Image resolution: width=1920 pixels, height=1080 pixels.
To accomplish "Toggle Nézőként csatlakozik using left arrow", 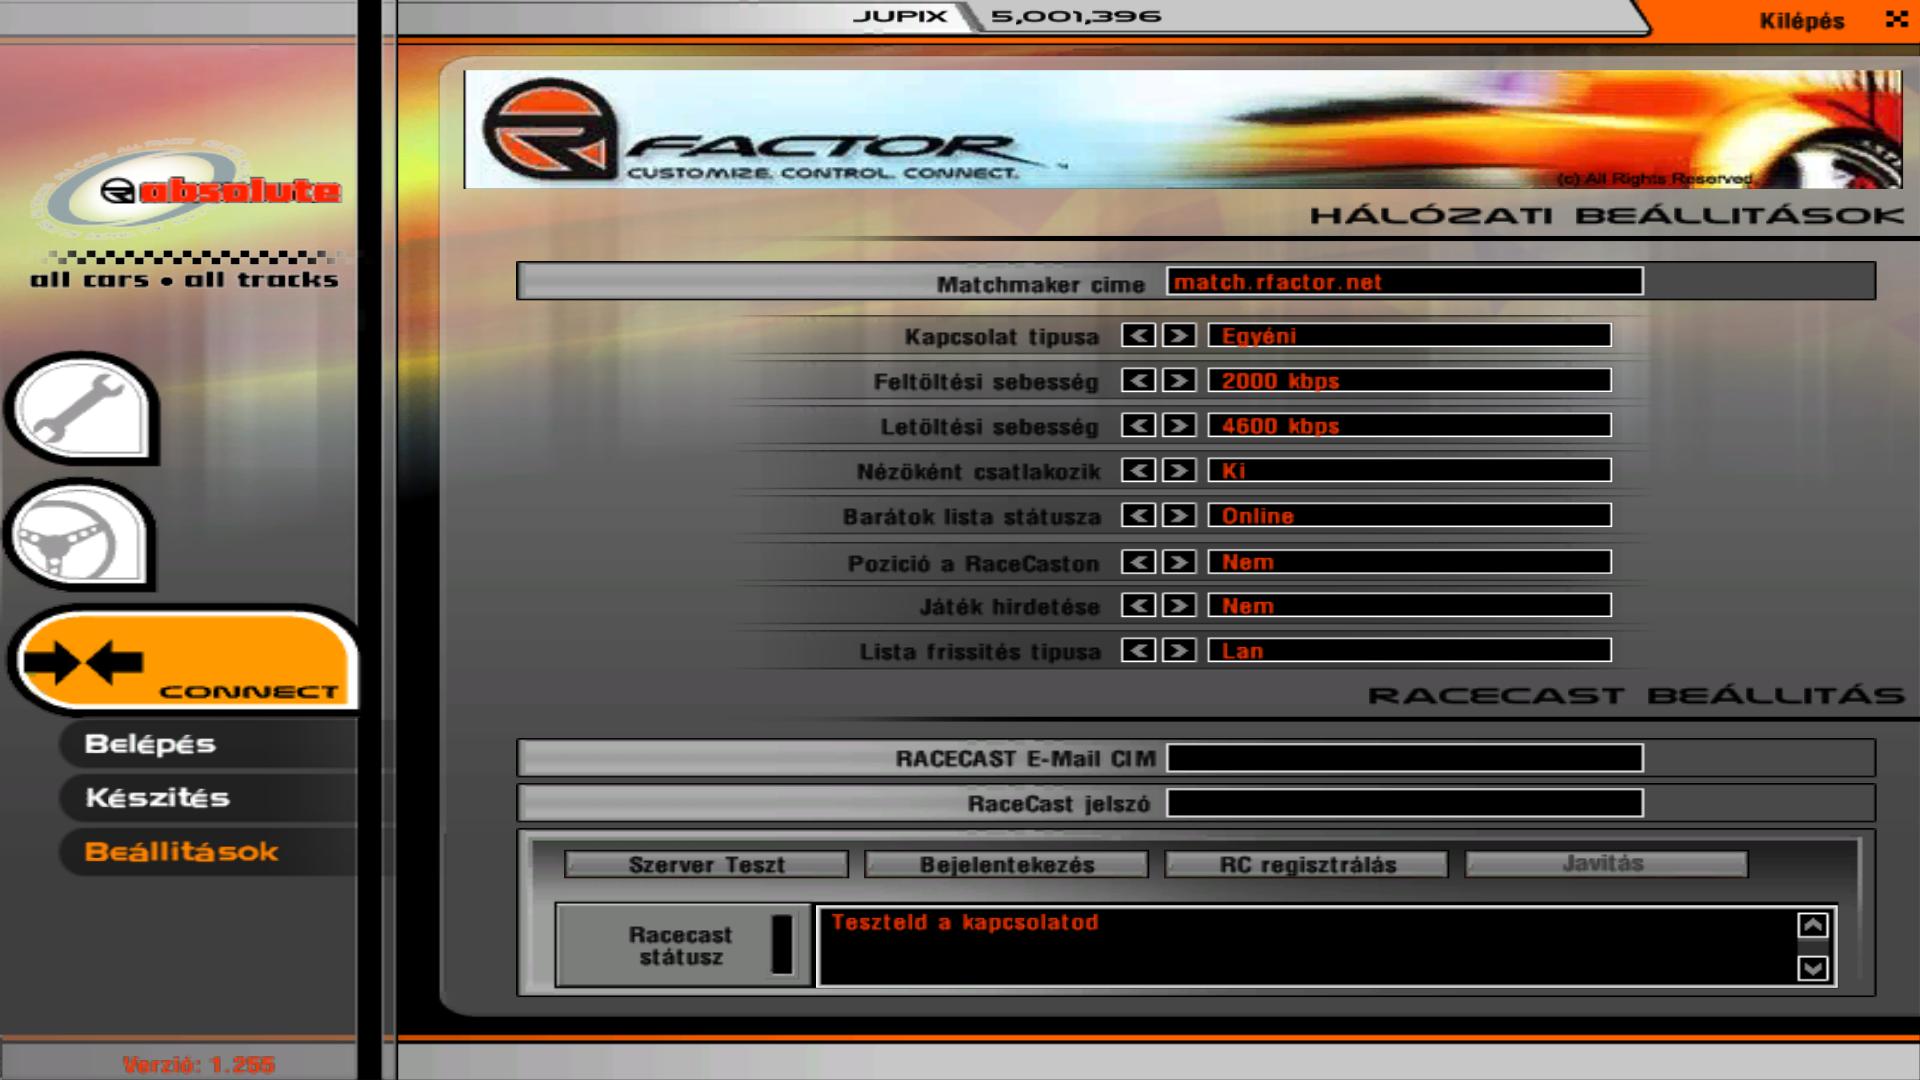I will coord(1138,470).
